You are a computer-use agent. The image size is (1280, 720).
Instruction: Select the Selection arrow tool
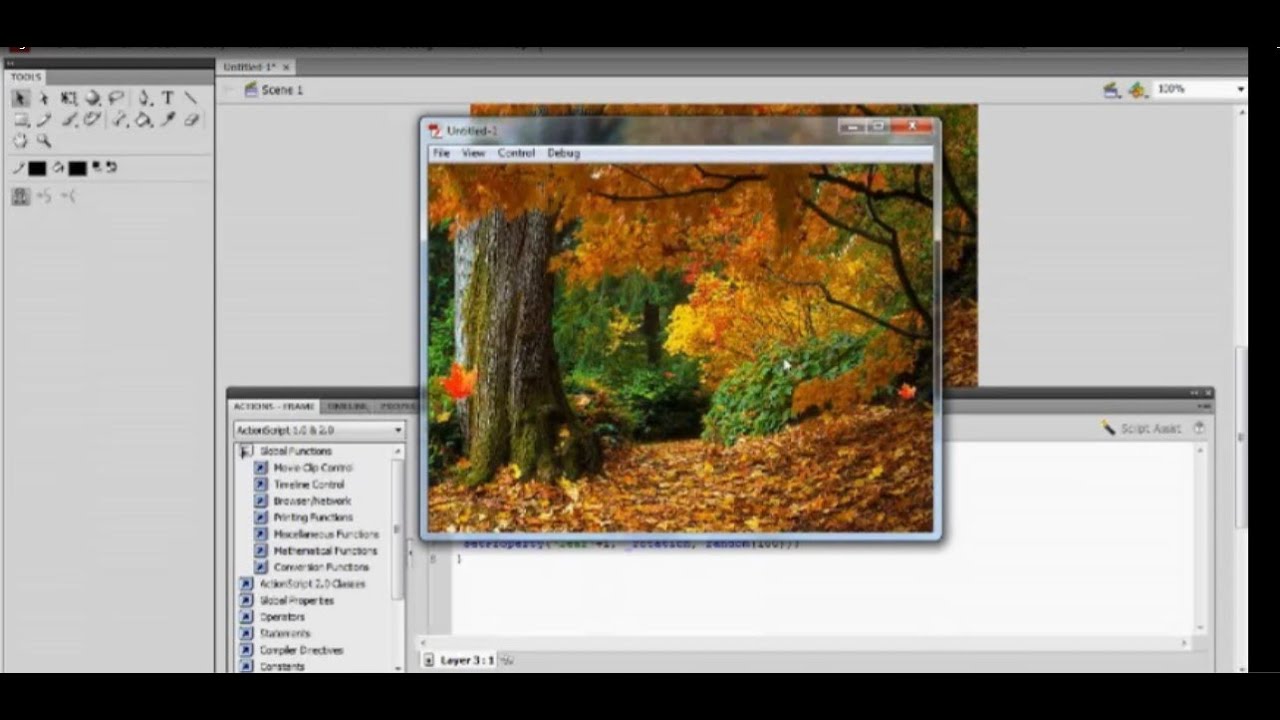tap(20, 98)
